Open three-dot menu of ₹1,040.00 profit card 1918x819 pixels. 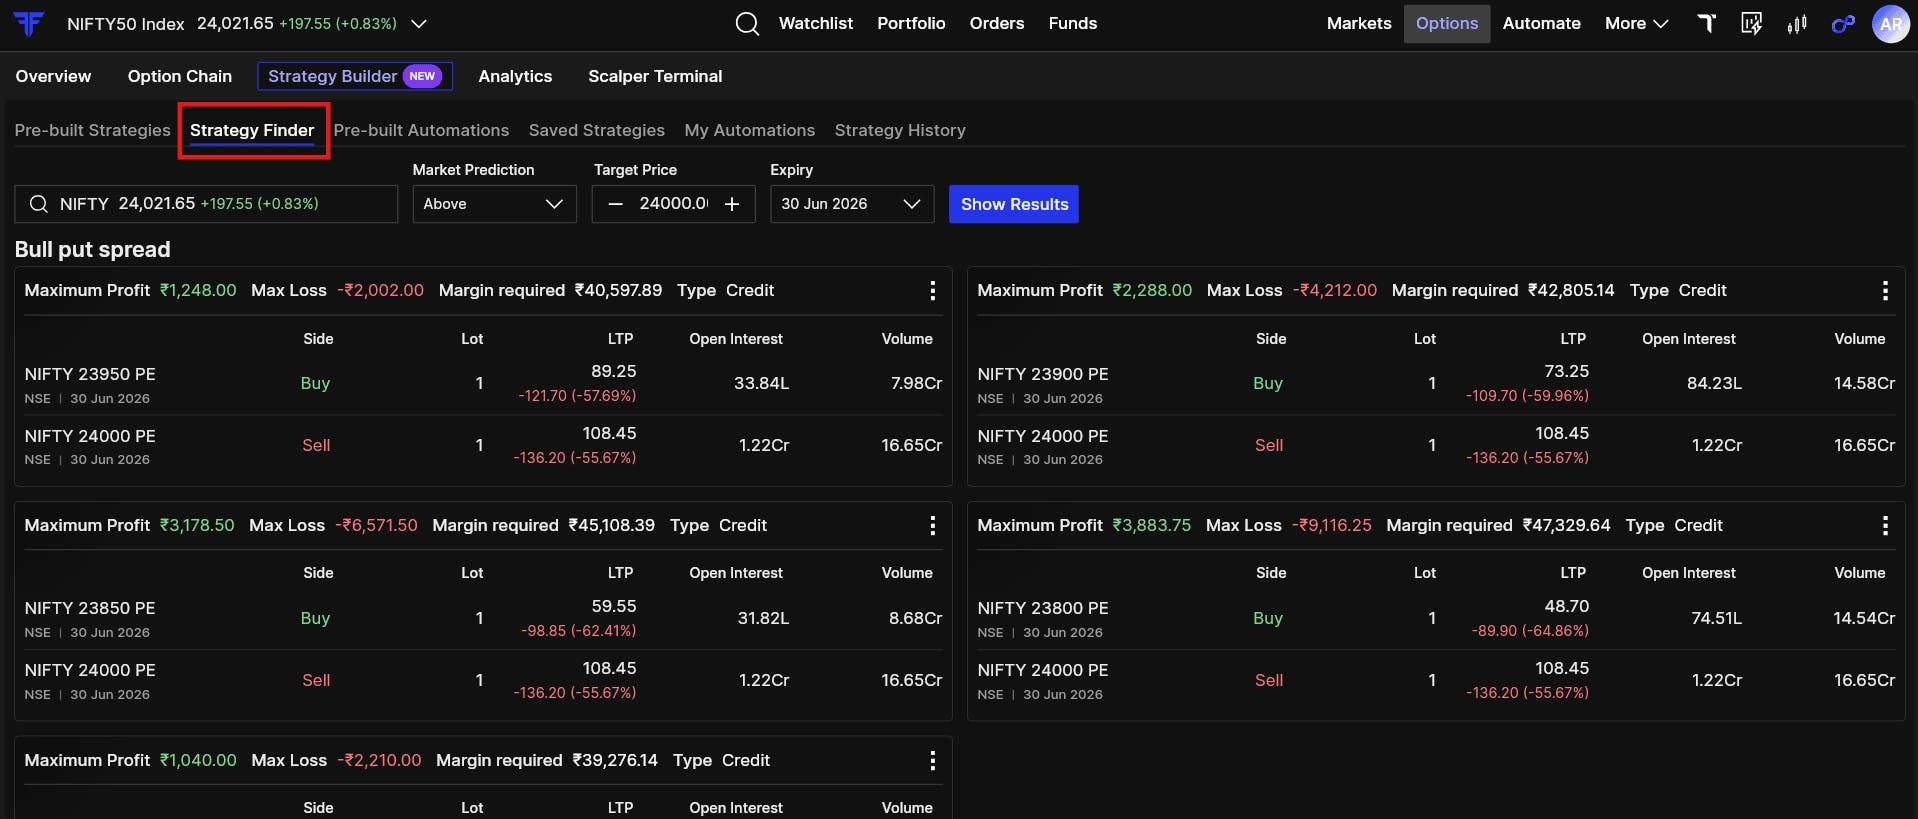(x=933, y=760)
